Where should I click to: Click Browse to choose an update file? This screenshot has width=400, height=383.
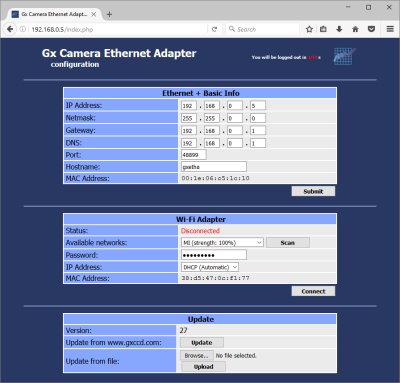(x=197, y=356)
